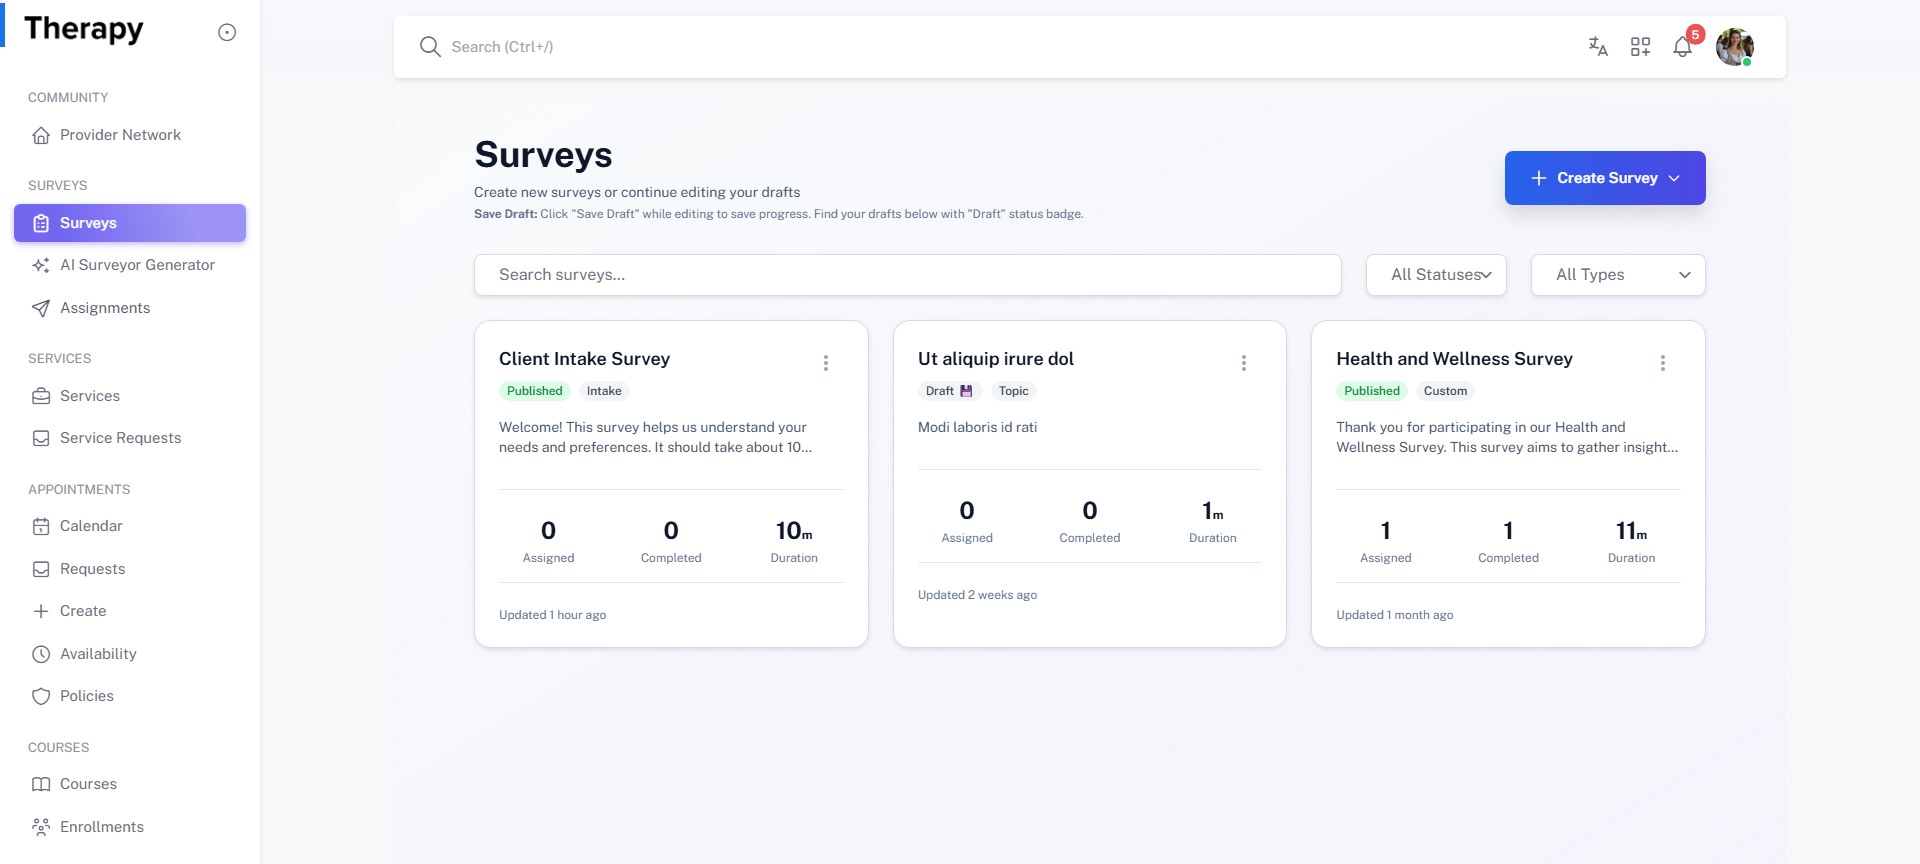Open the notifications bell icon
The image size is (1920, 864).
1682,48
